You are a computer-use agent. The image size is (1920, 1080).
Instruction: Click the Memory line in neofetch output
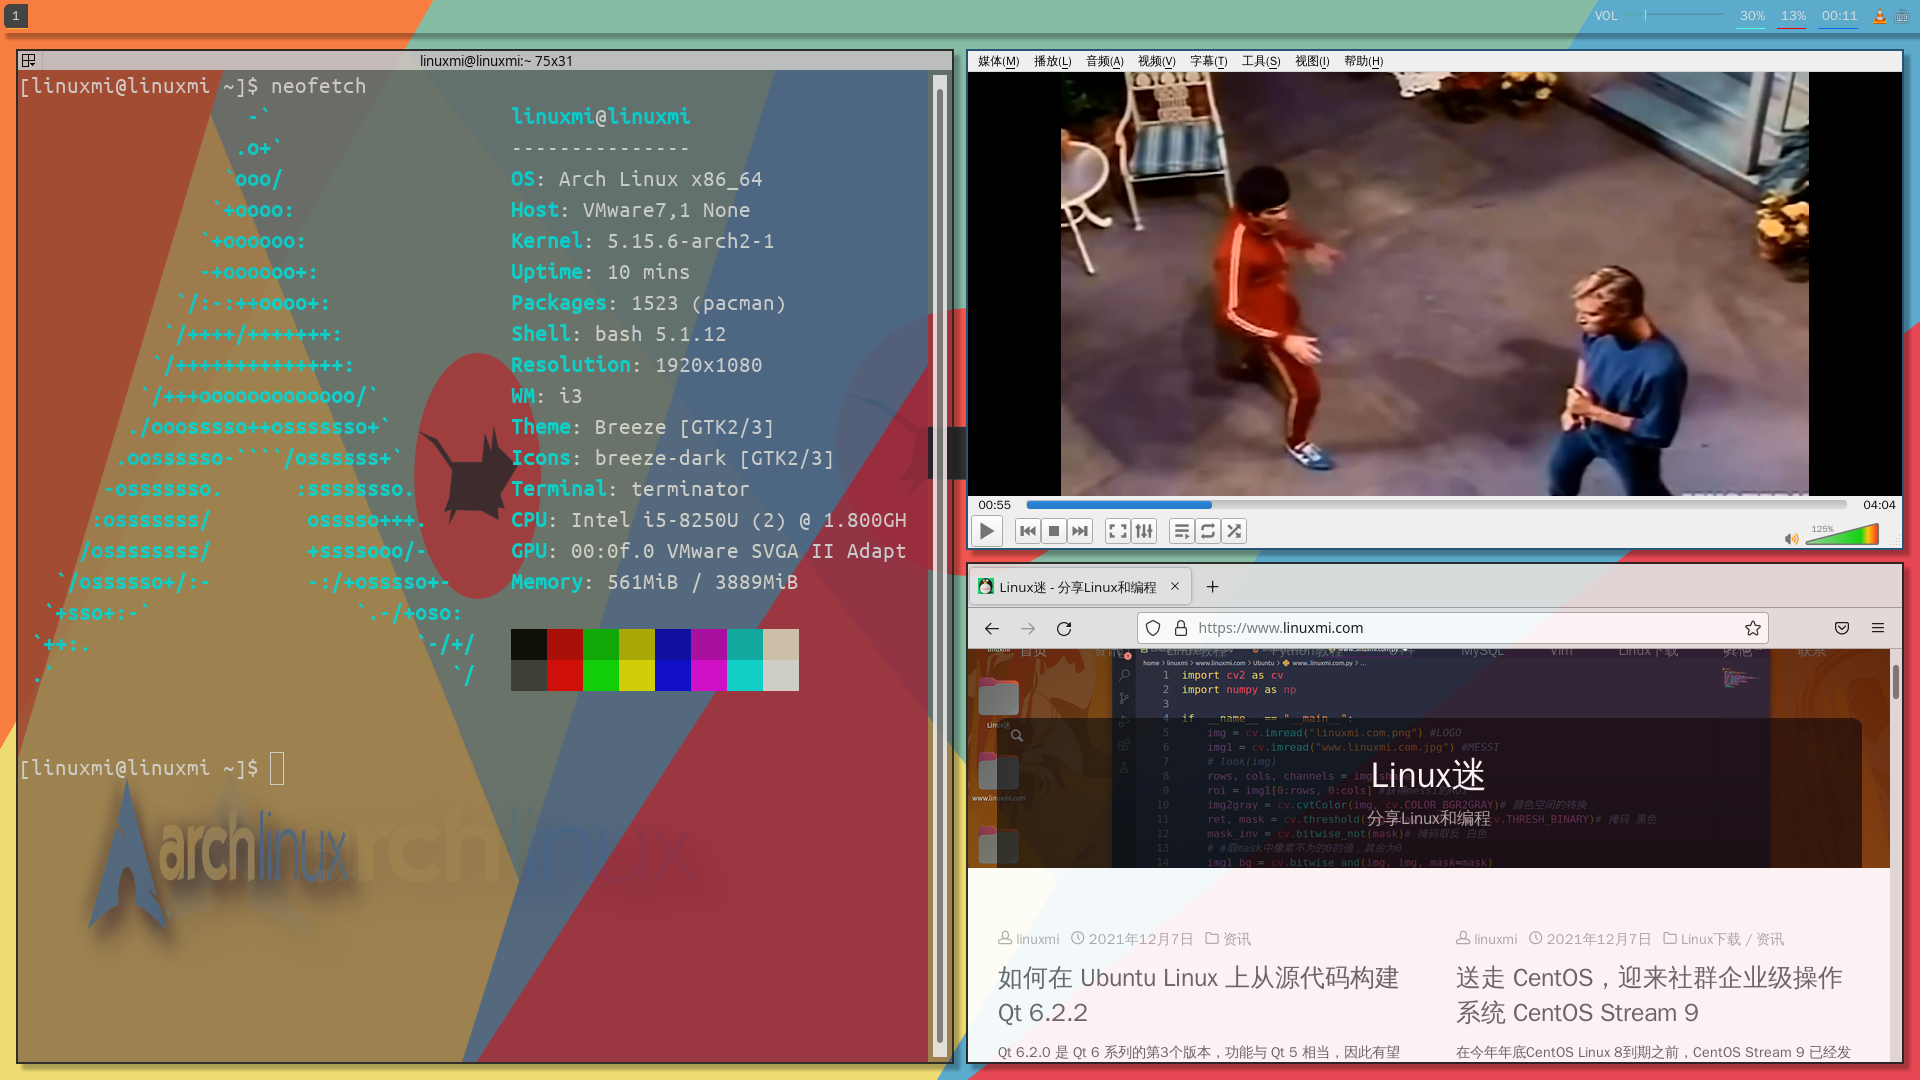pyautogui.click(x=654, y=582)
